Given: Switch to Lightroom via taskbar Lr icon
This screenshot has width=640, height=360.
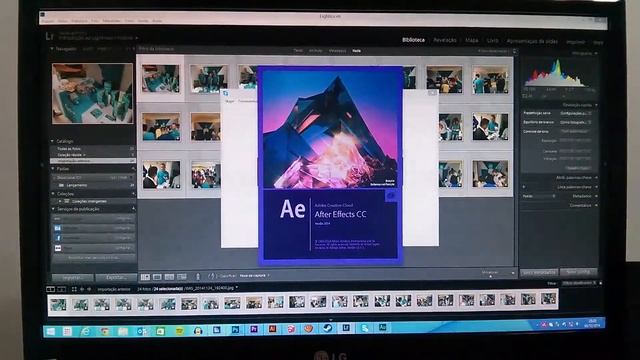Looking at the screenshot, I should click(x=346, y=328).
